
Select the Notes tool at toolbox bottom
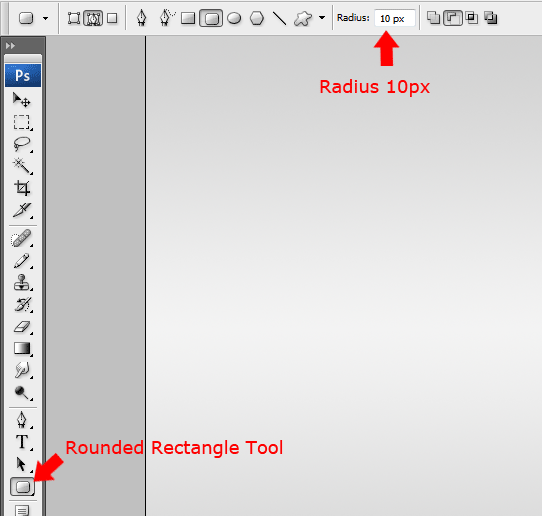(x=22, y=510)
